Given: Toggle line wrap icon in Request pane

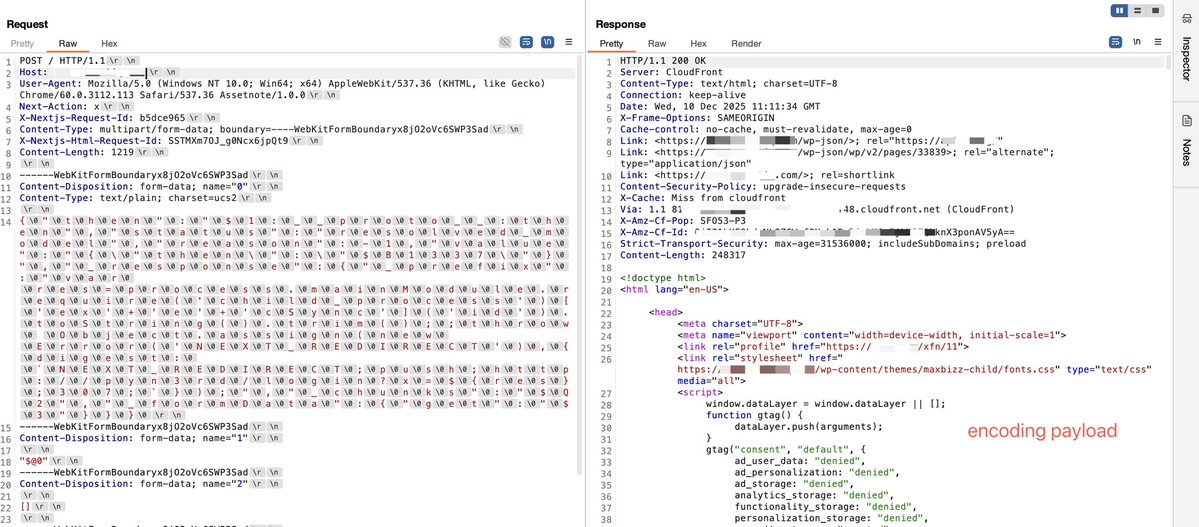Looking at the screenshot, I should coord(527,42).
